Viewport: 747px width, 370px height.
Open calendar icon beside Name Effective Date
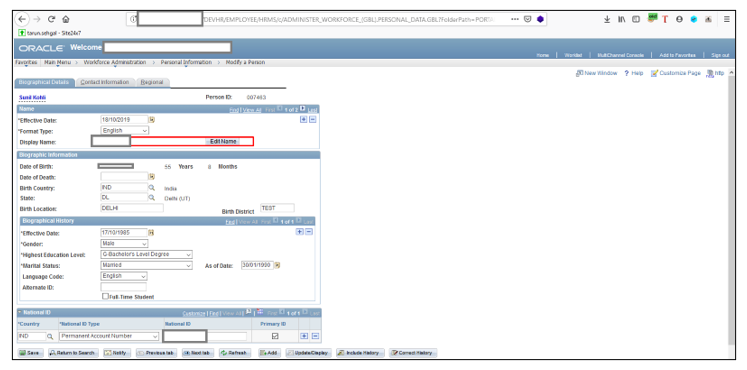[152, 120]
